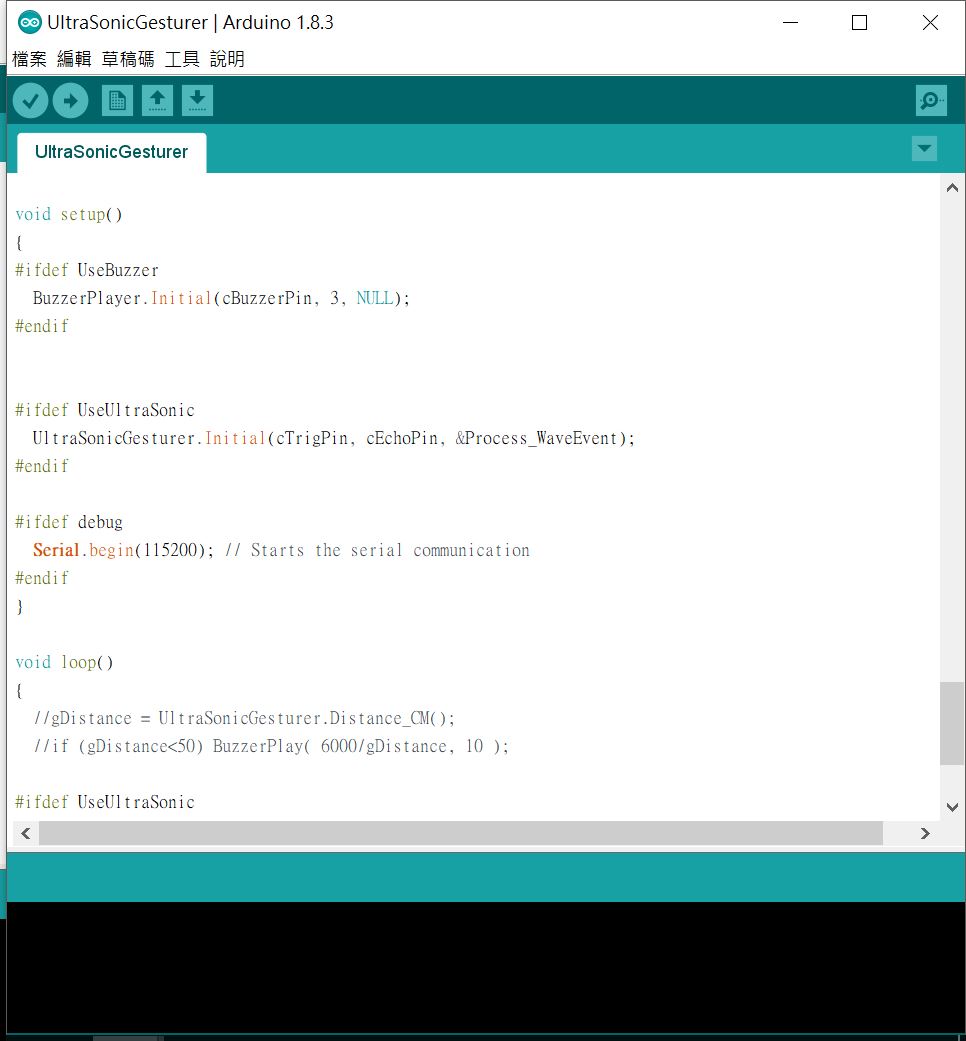Image resolution: width=966 pixels, height=1041 pixels.
Task: Save the sketch with the download icon
Action: [x=197, y=100]
